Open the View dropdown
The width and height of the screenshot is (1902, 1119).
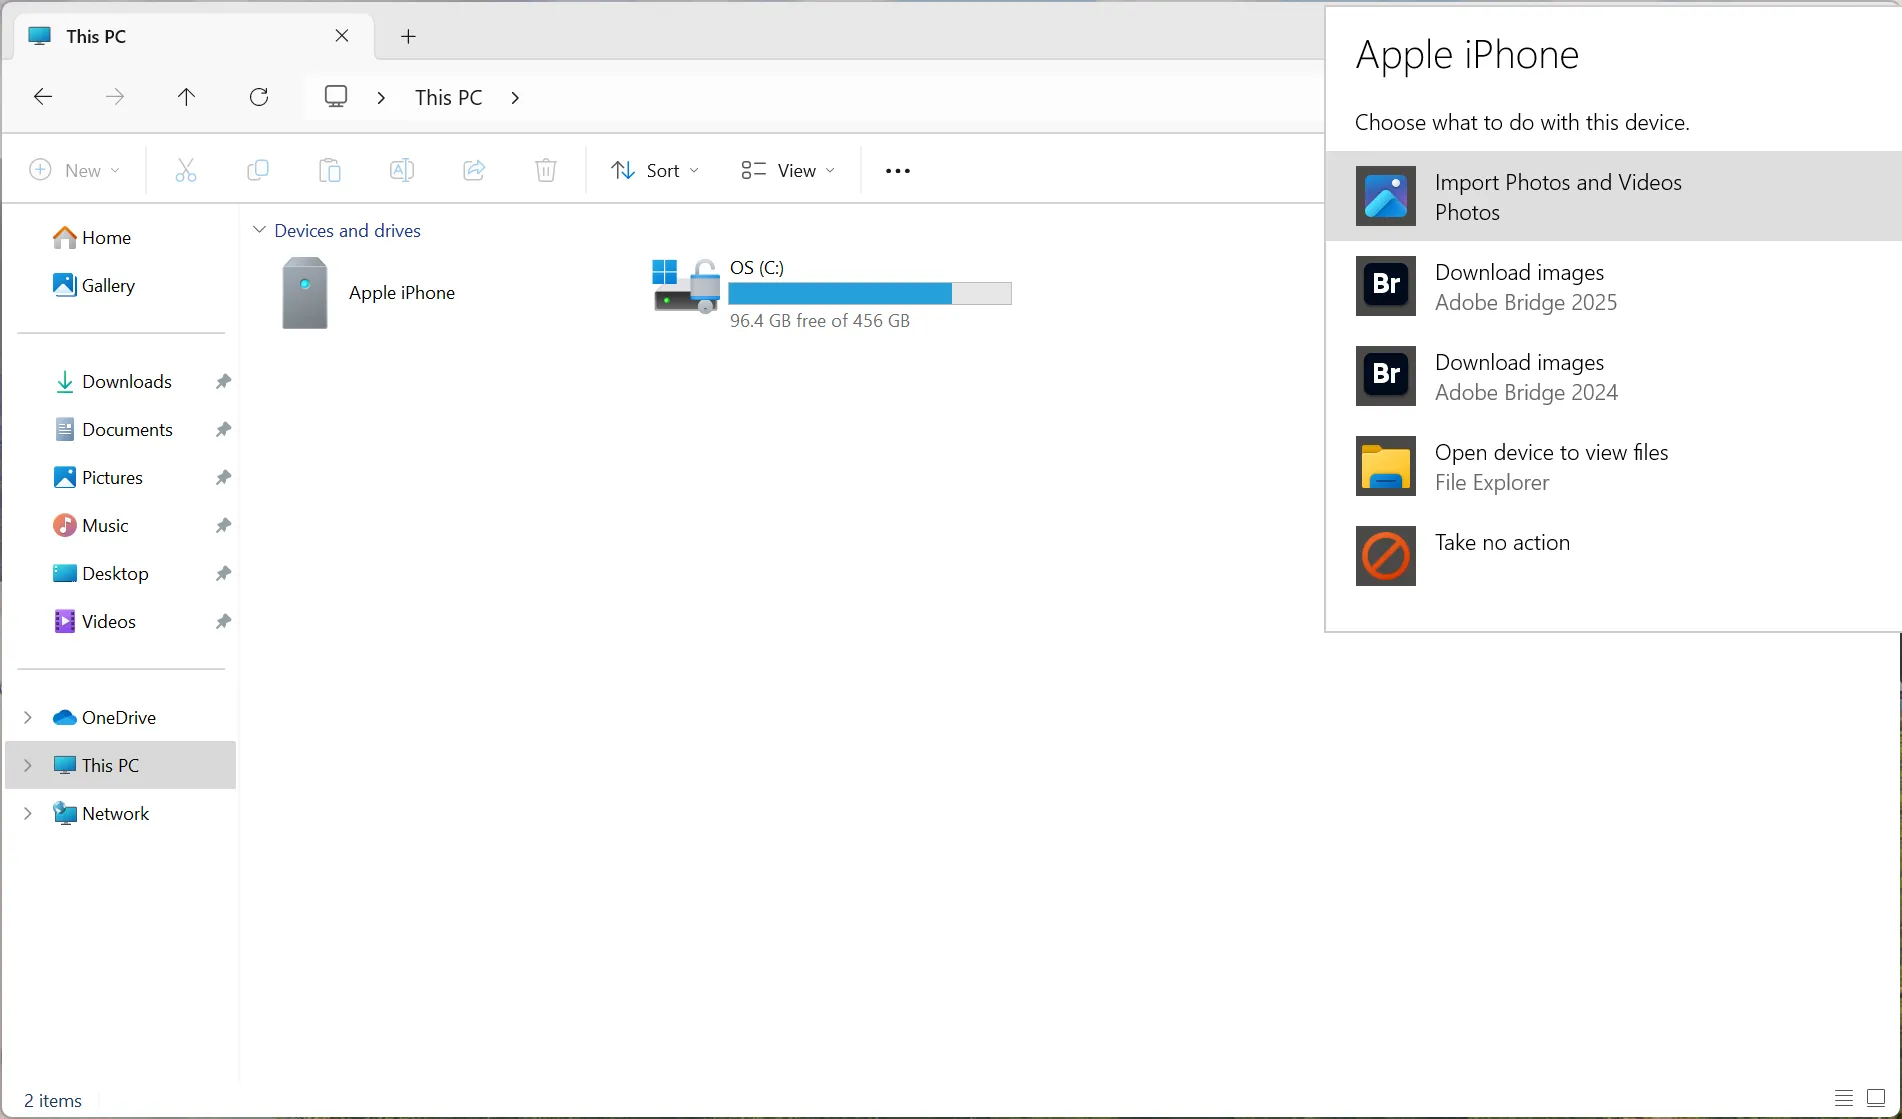(787, 170)
